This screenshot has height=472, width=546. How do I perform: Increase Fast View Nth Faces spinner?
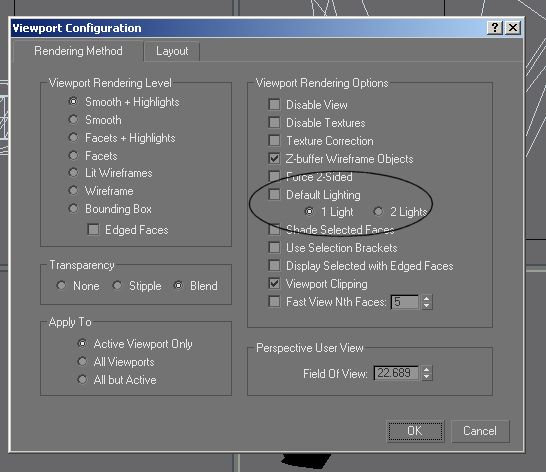tap(427, 298)
